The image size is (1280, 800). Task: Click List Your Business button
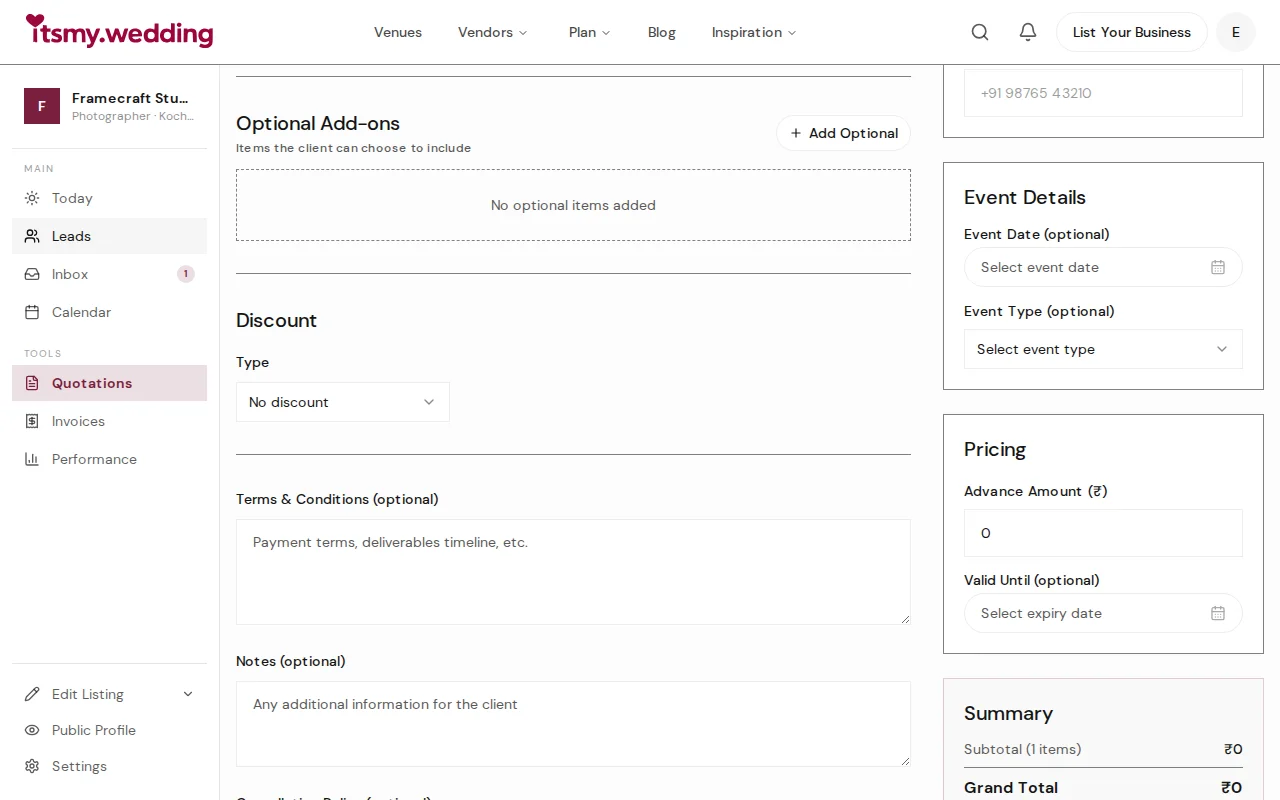(1131, 32)
